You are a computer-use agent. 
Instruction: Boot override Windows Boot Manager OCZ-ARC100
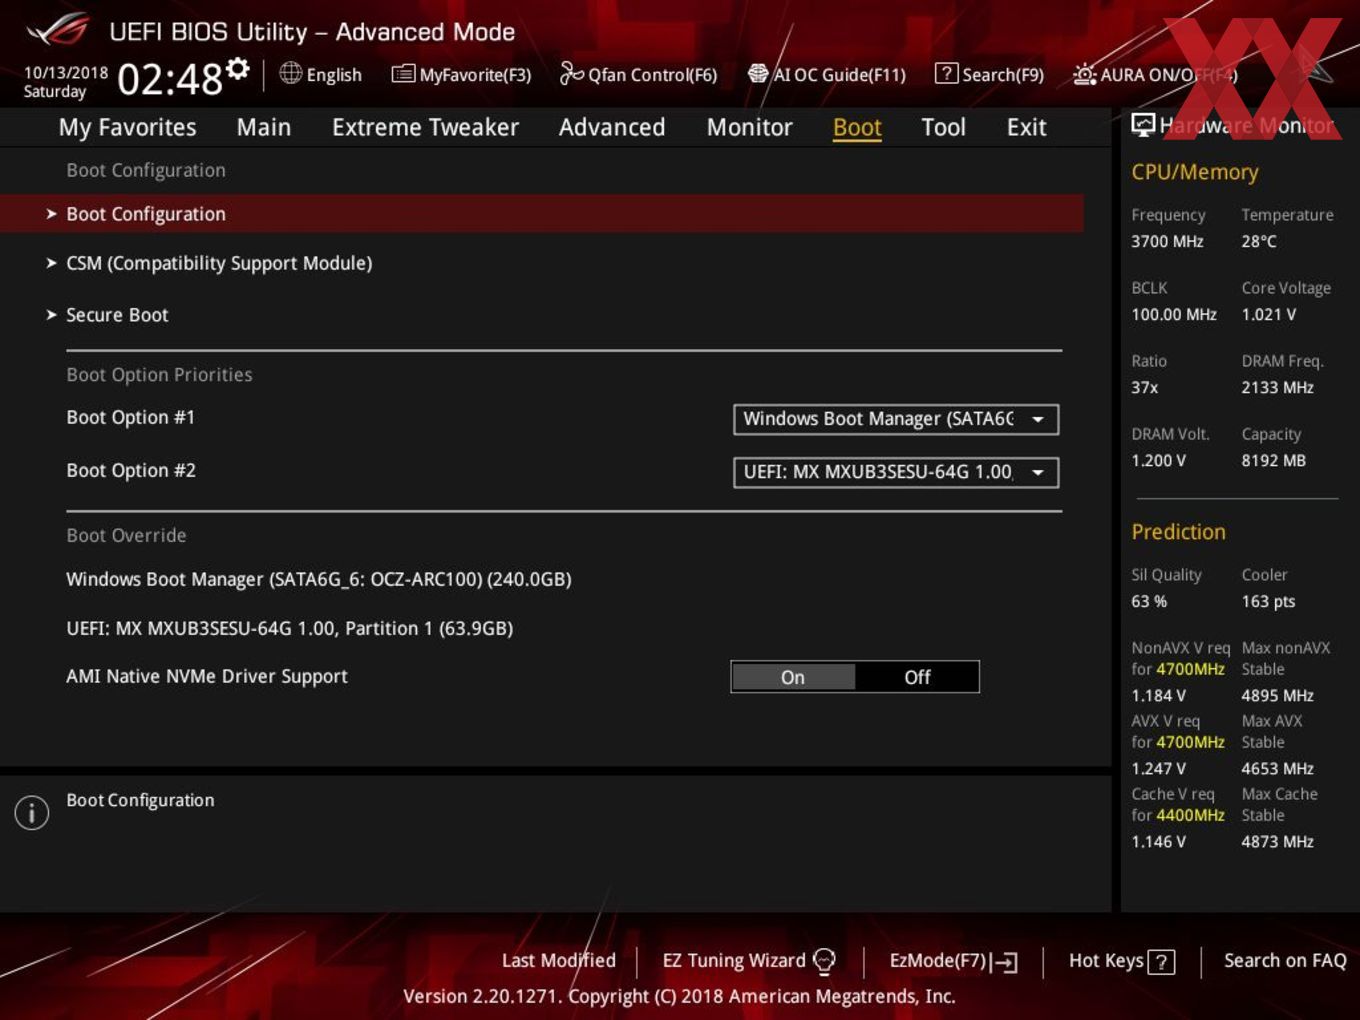pos(319,579)
